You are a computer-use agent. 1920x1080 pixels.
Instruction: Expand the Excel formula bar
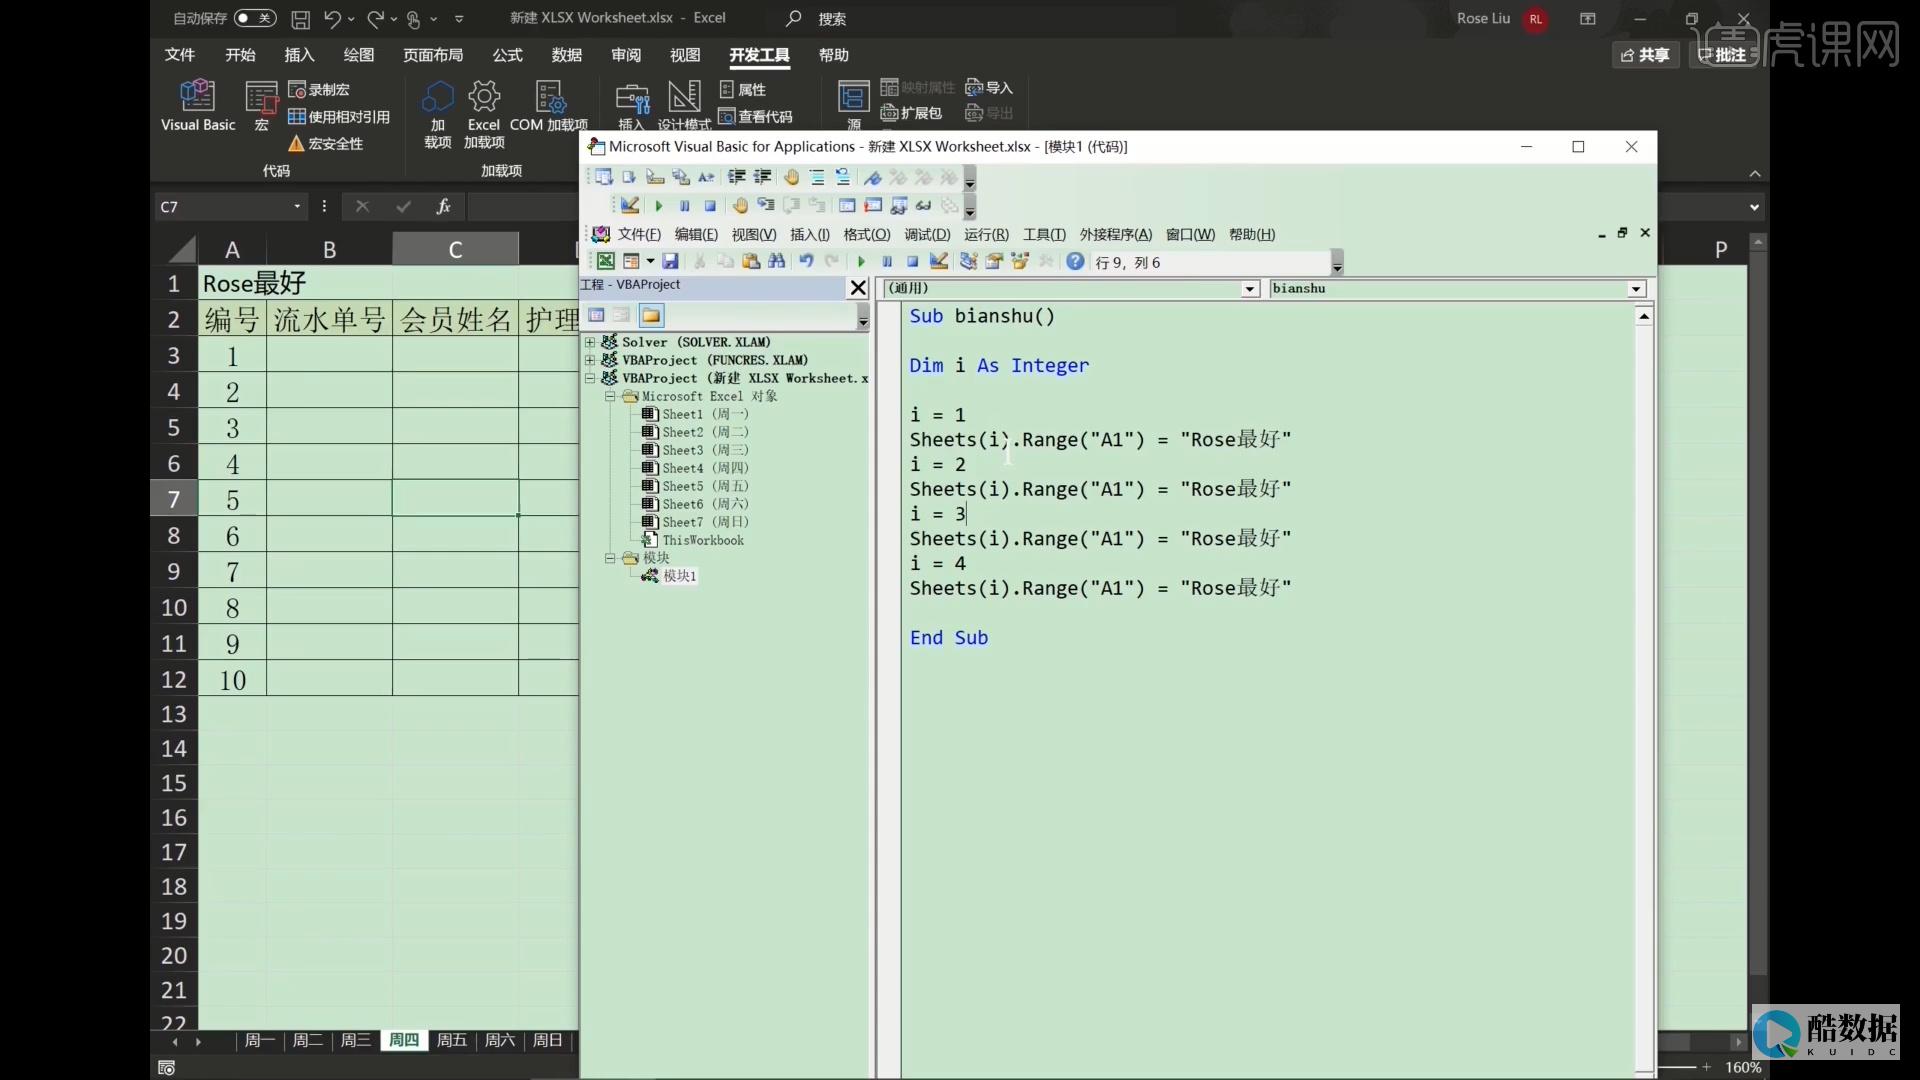pos(1754,208)
